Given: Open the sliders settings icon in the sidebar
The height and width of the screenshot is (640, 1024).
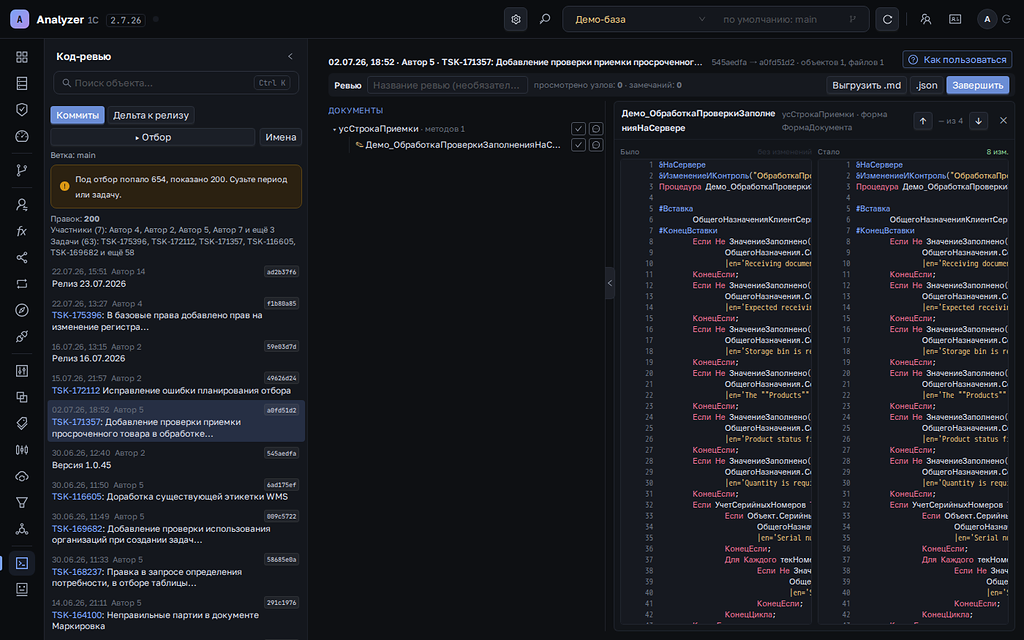Looking at the screenshot, I should point(22,371).
